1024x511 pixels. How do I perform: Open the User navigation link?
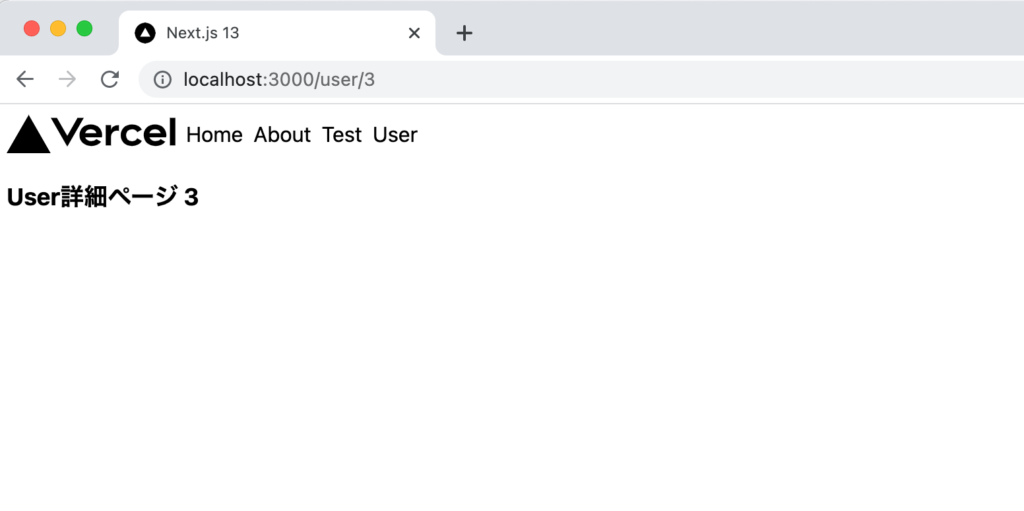[x=395, y=135]
